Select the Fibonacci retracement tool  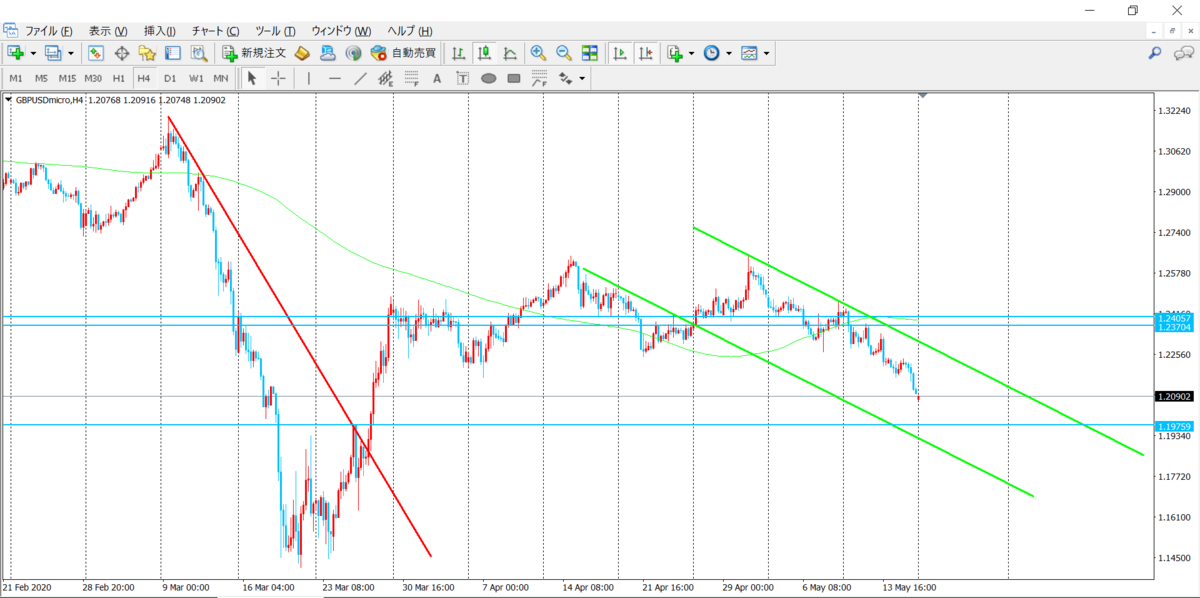[x=411, y=78]
